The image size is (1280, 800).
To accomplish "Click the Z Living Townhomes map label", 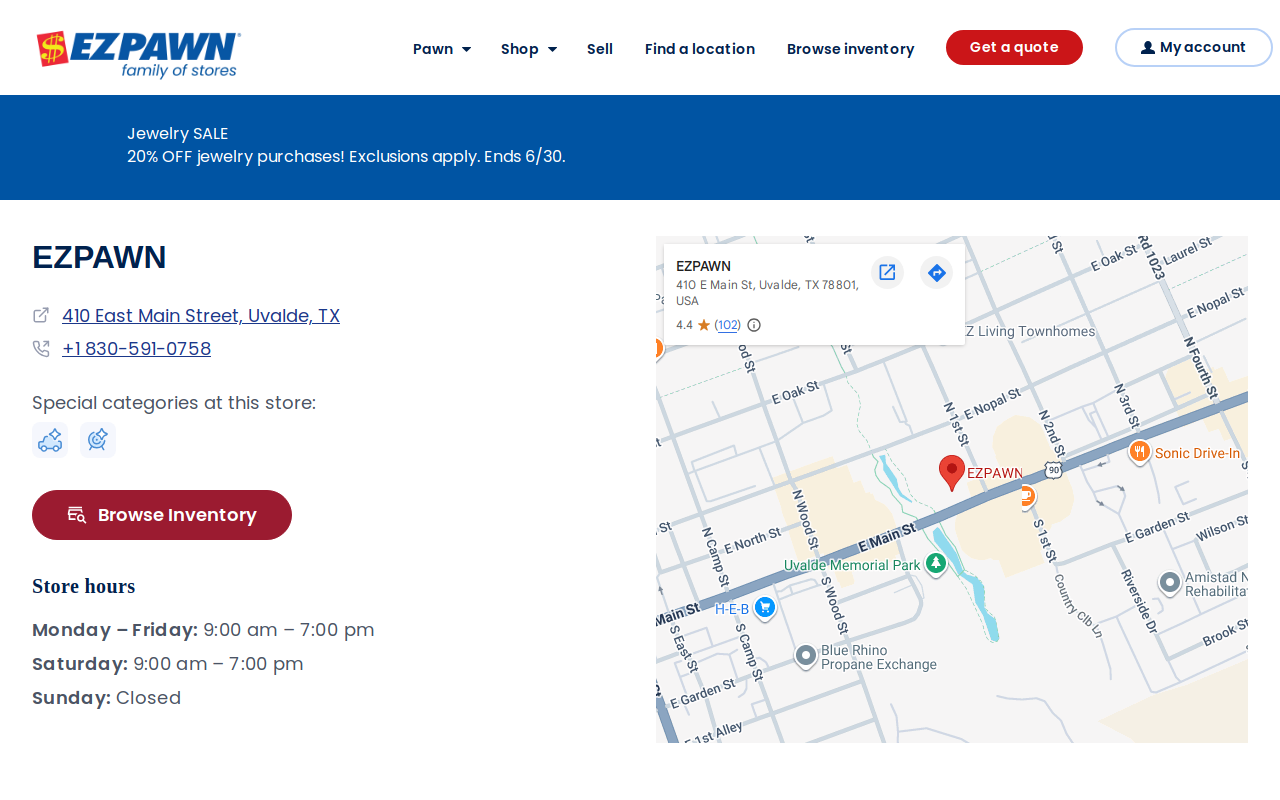I will pos(1030,331).
